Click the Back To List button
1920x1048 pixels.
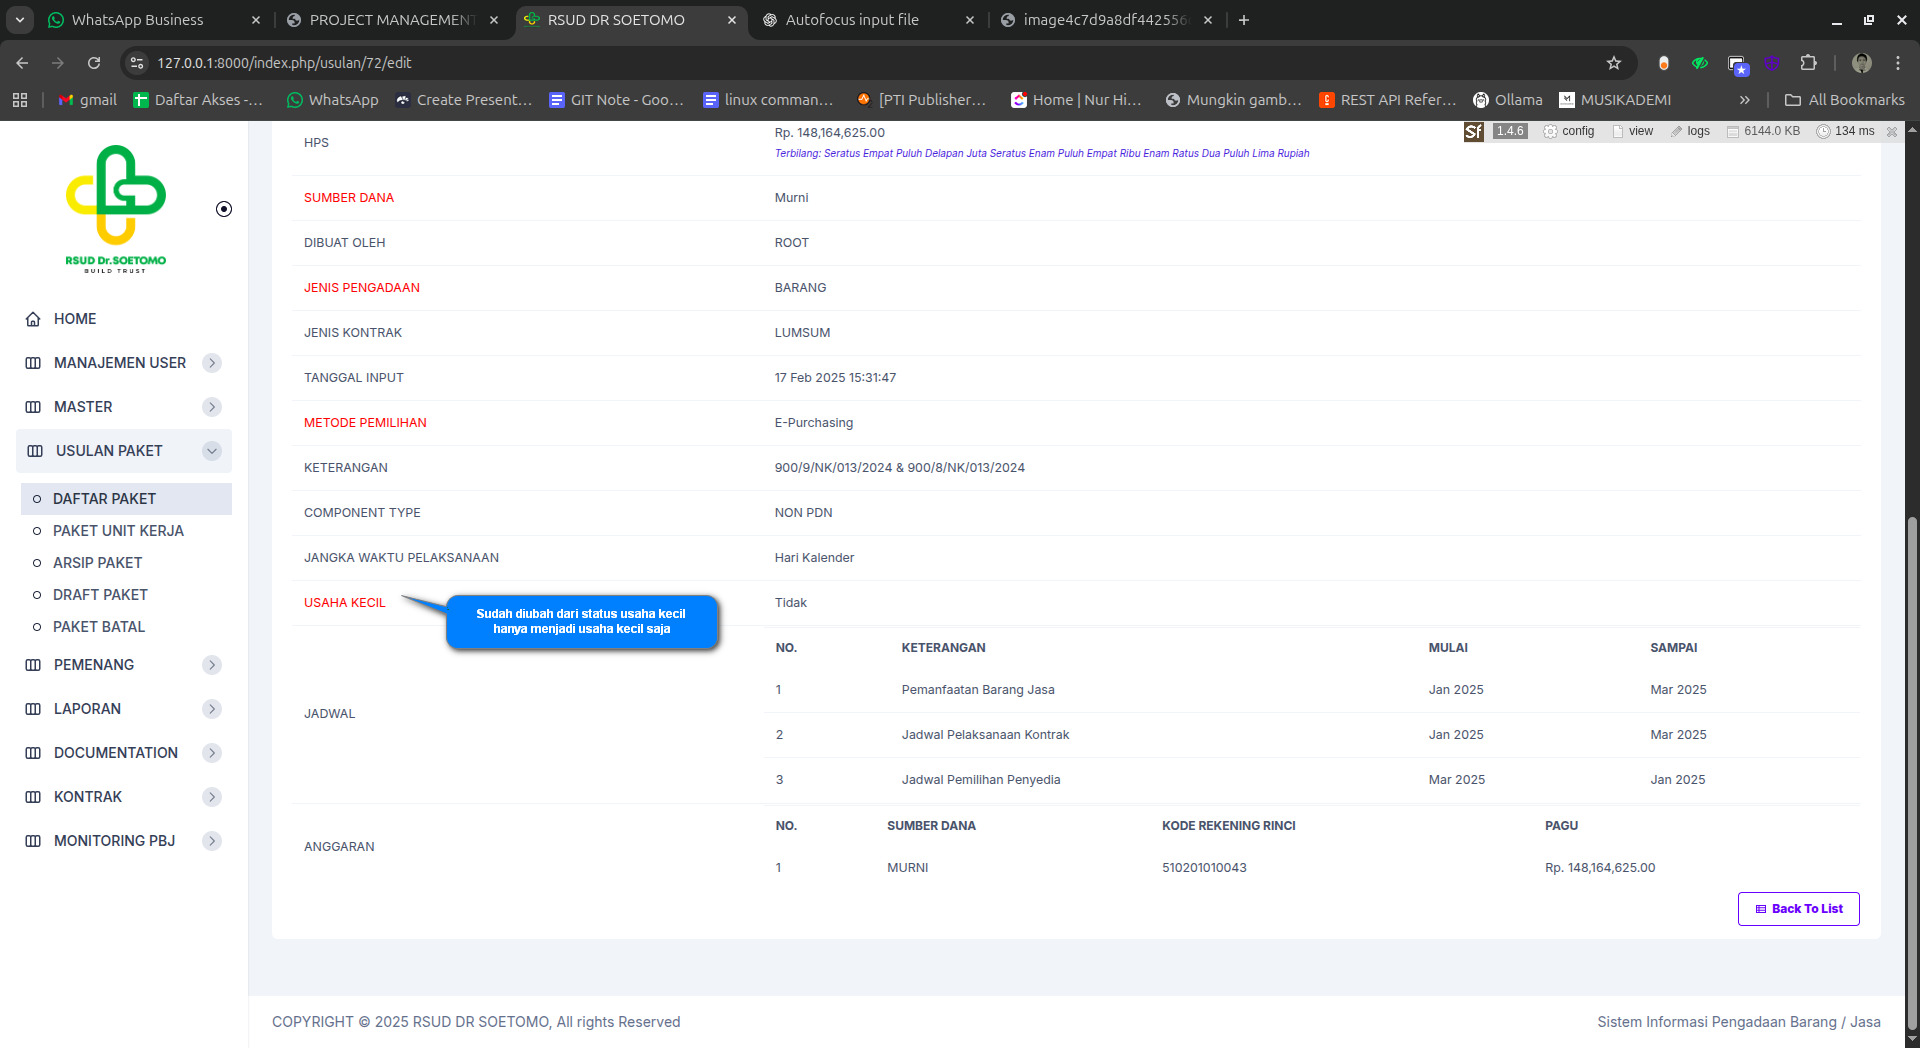tap(1798, 909)
